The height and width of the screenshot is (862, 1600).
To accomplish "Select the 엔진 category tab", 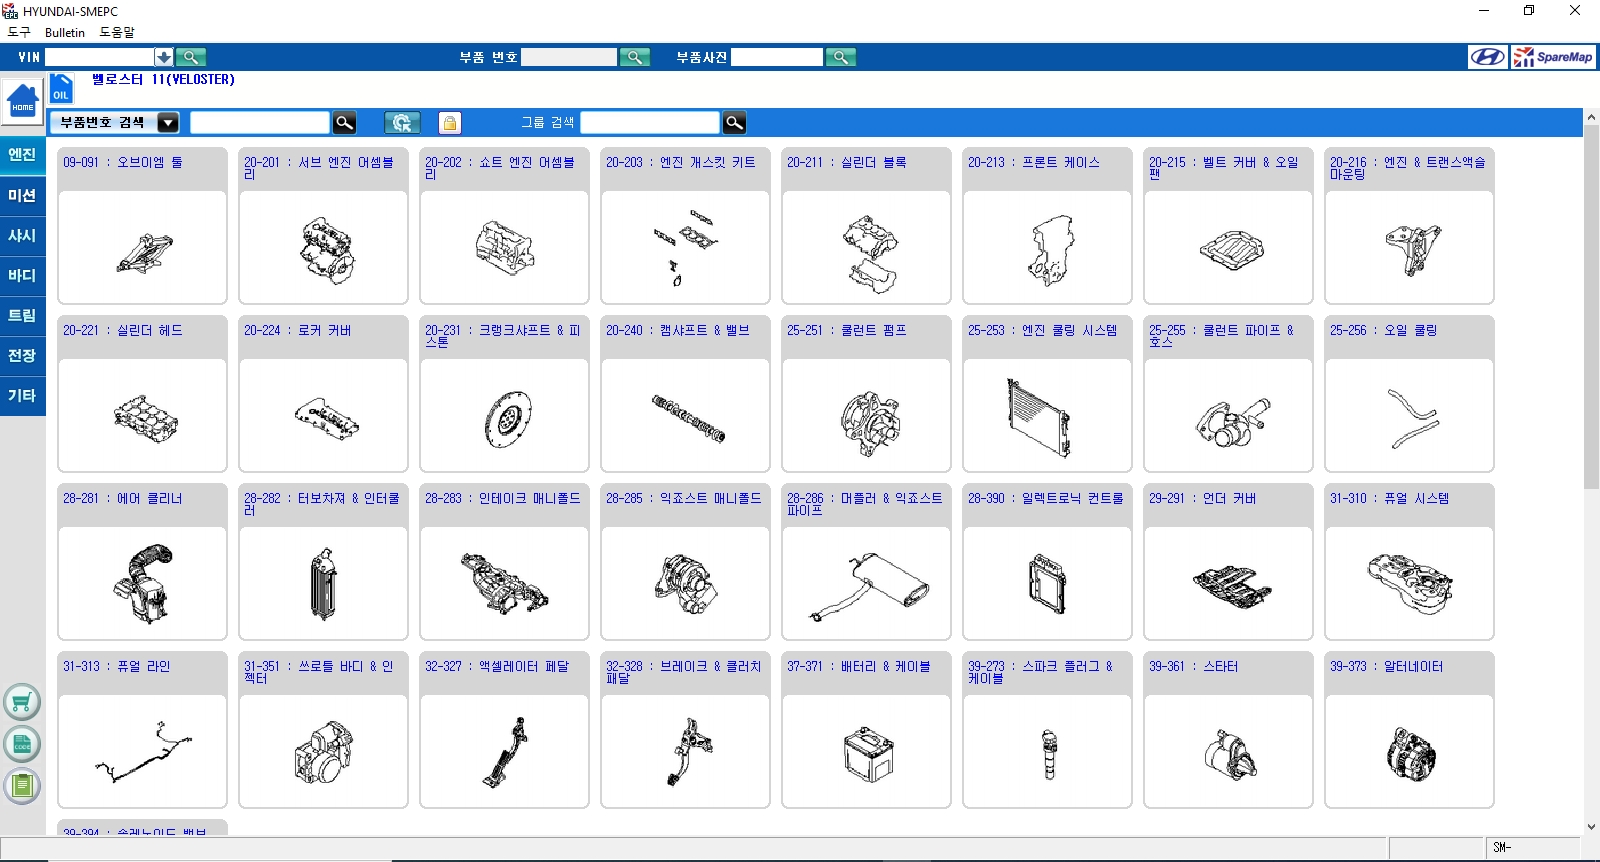I will click(x=22, y=155).
